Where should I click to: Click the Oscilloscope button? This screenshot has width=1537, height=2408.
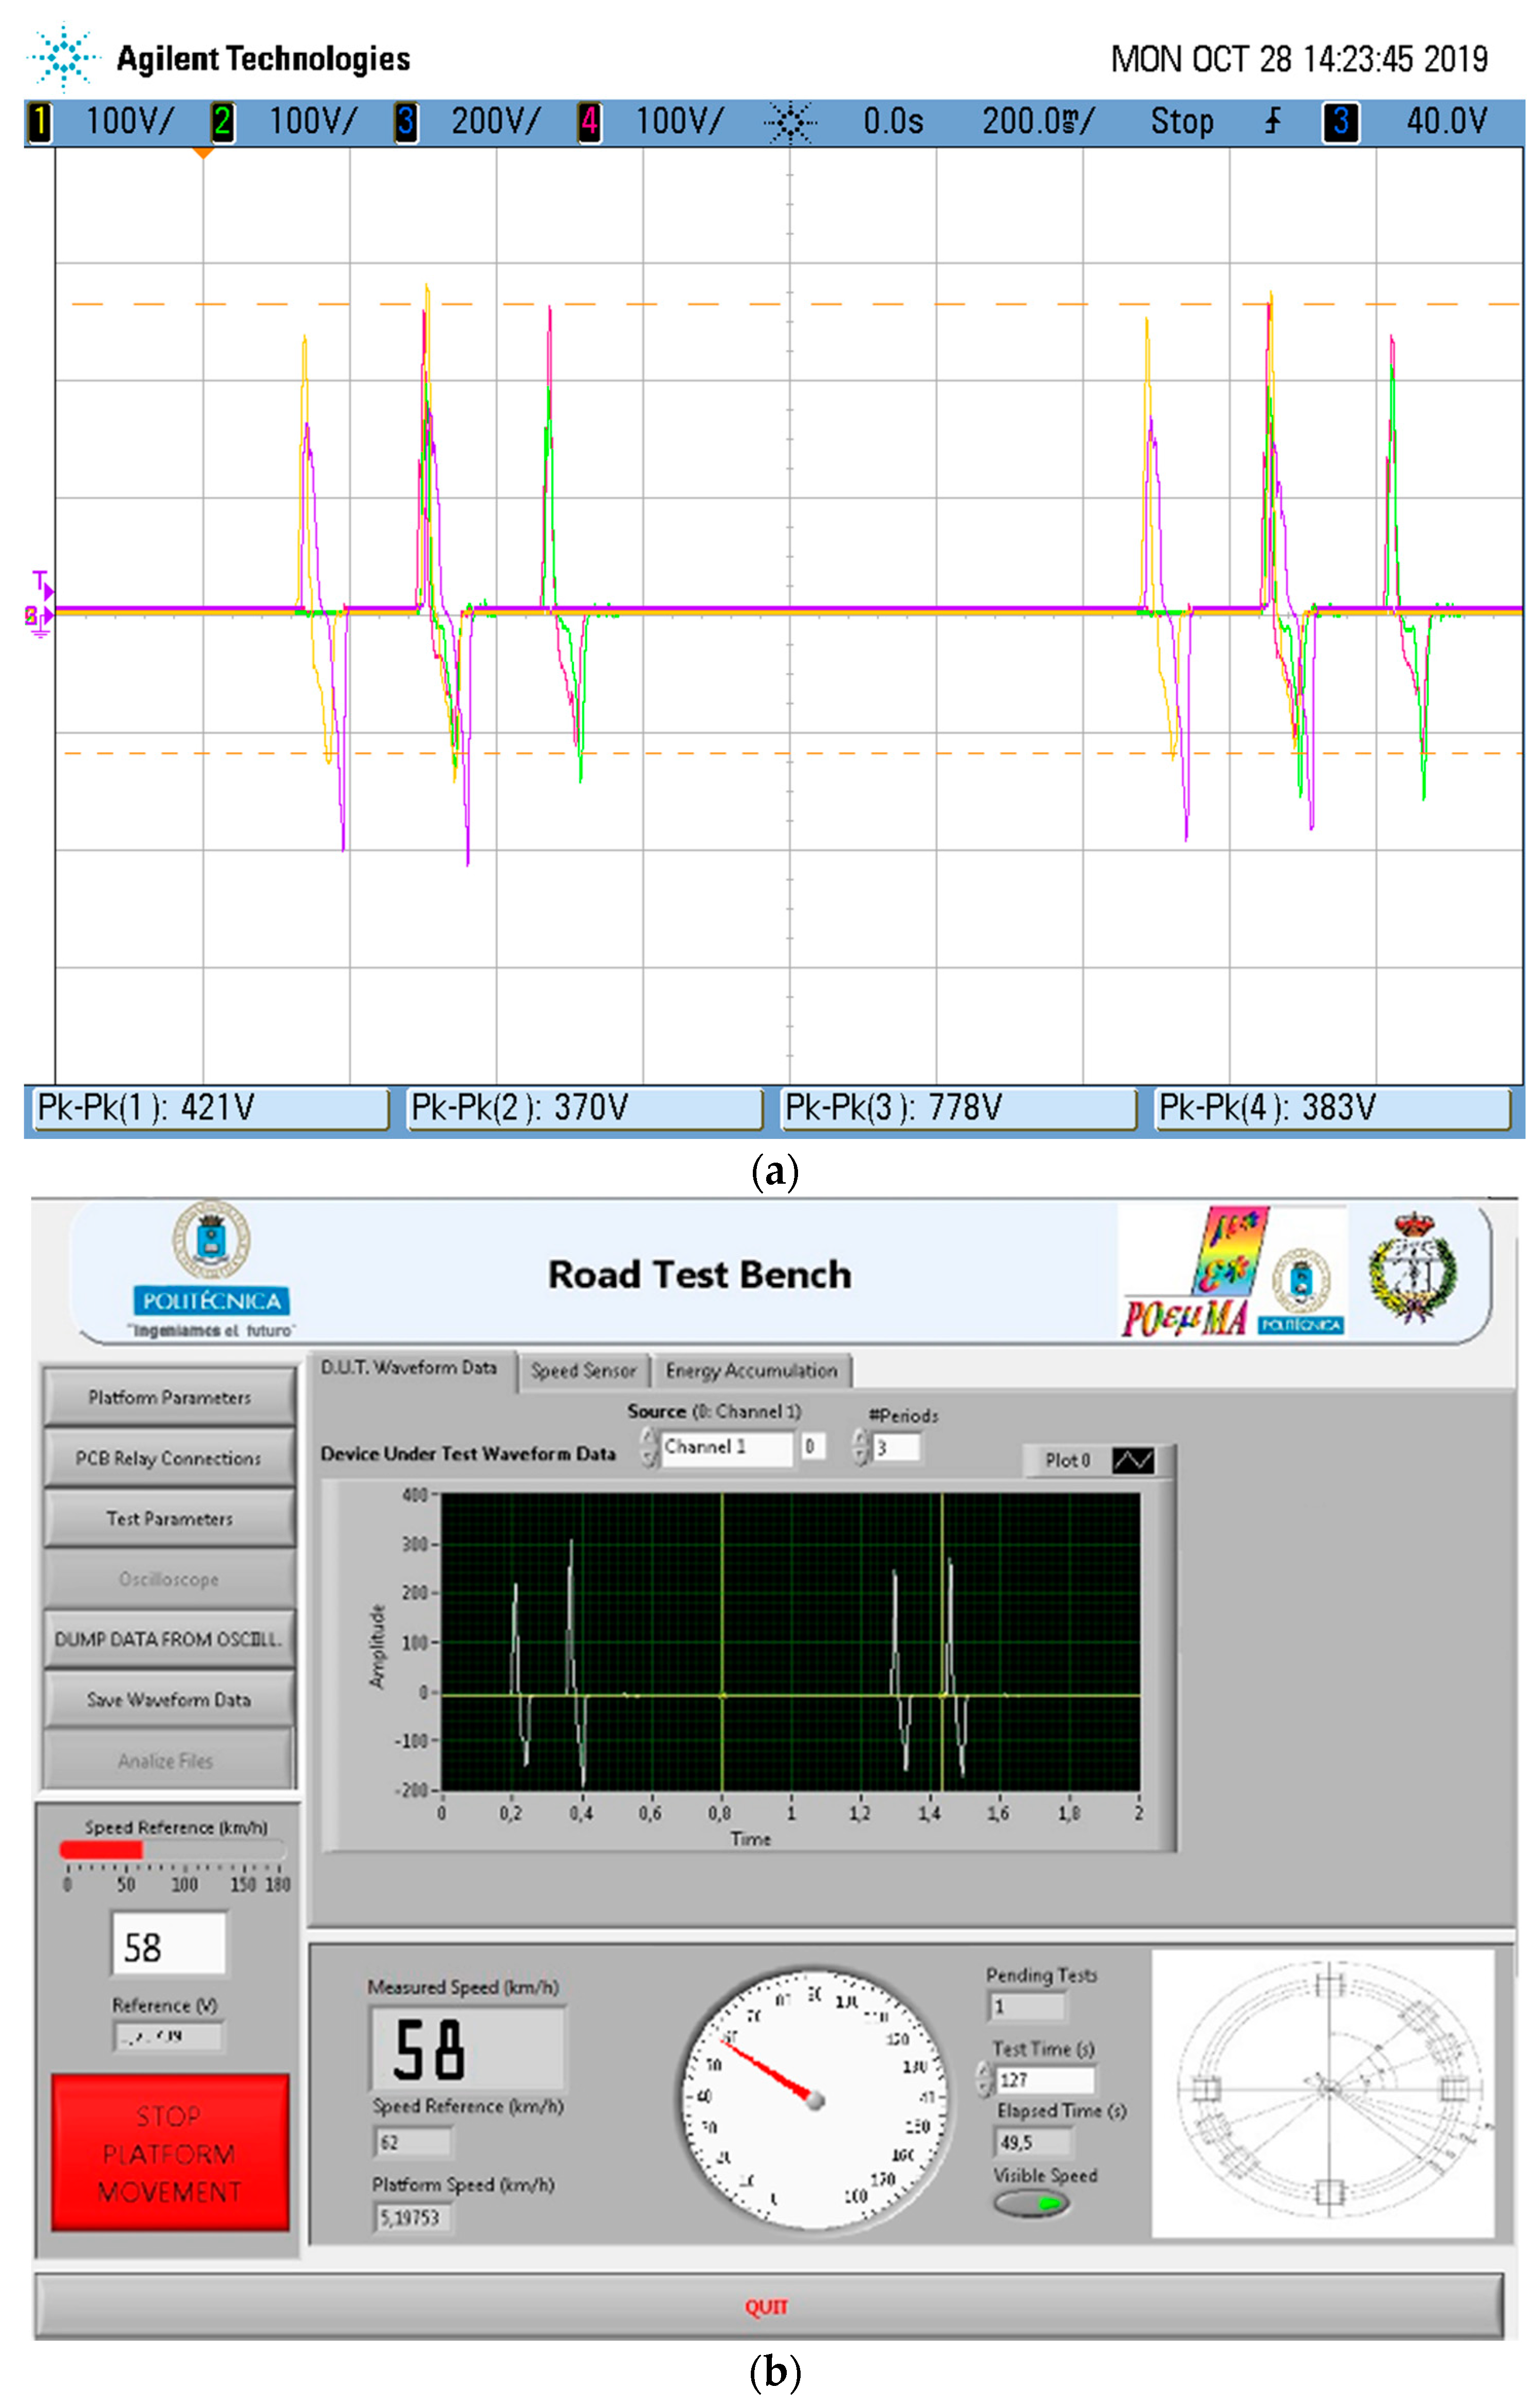(x=169, y=1579)
